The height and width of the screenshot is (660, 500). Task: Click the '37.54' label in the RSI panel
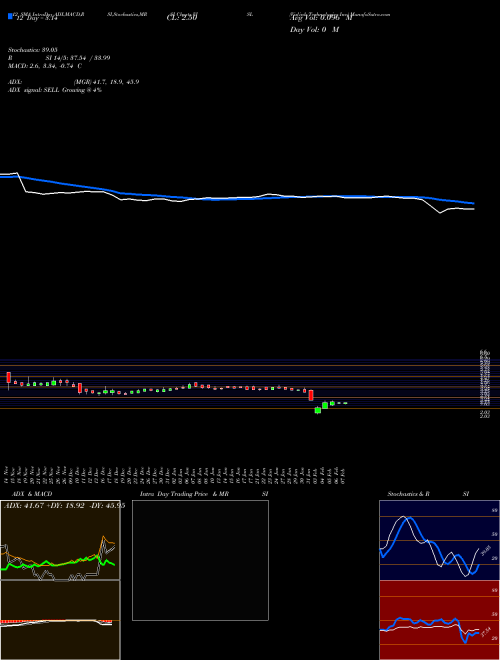[485, 632]
